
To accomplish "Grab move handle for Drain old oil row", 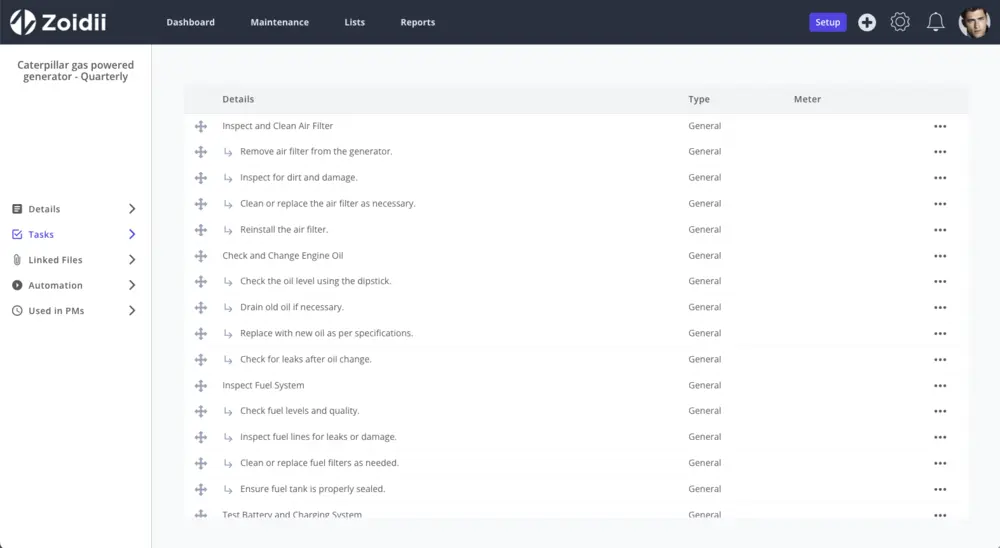I will 201,307.
